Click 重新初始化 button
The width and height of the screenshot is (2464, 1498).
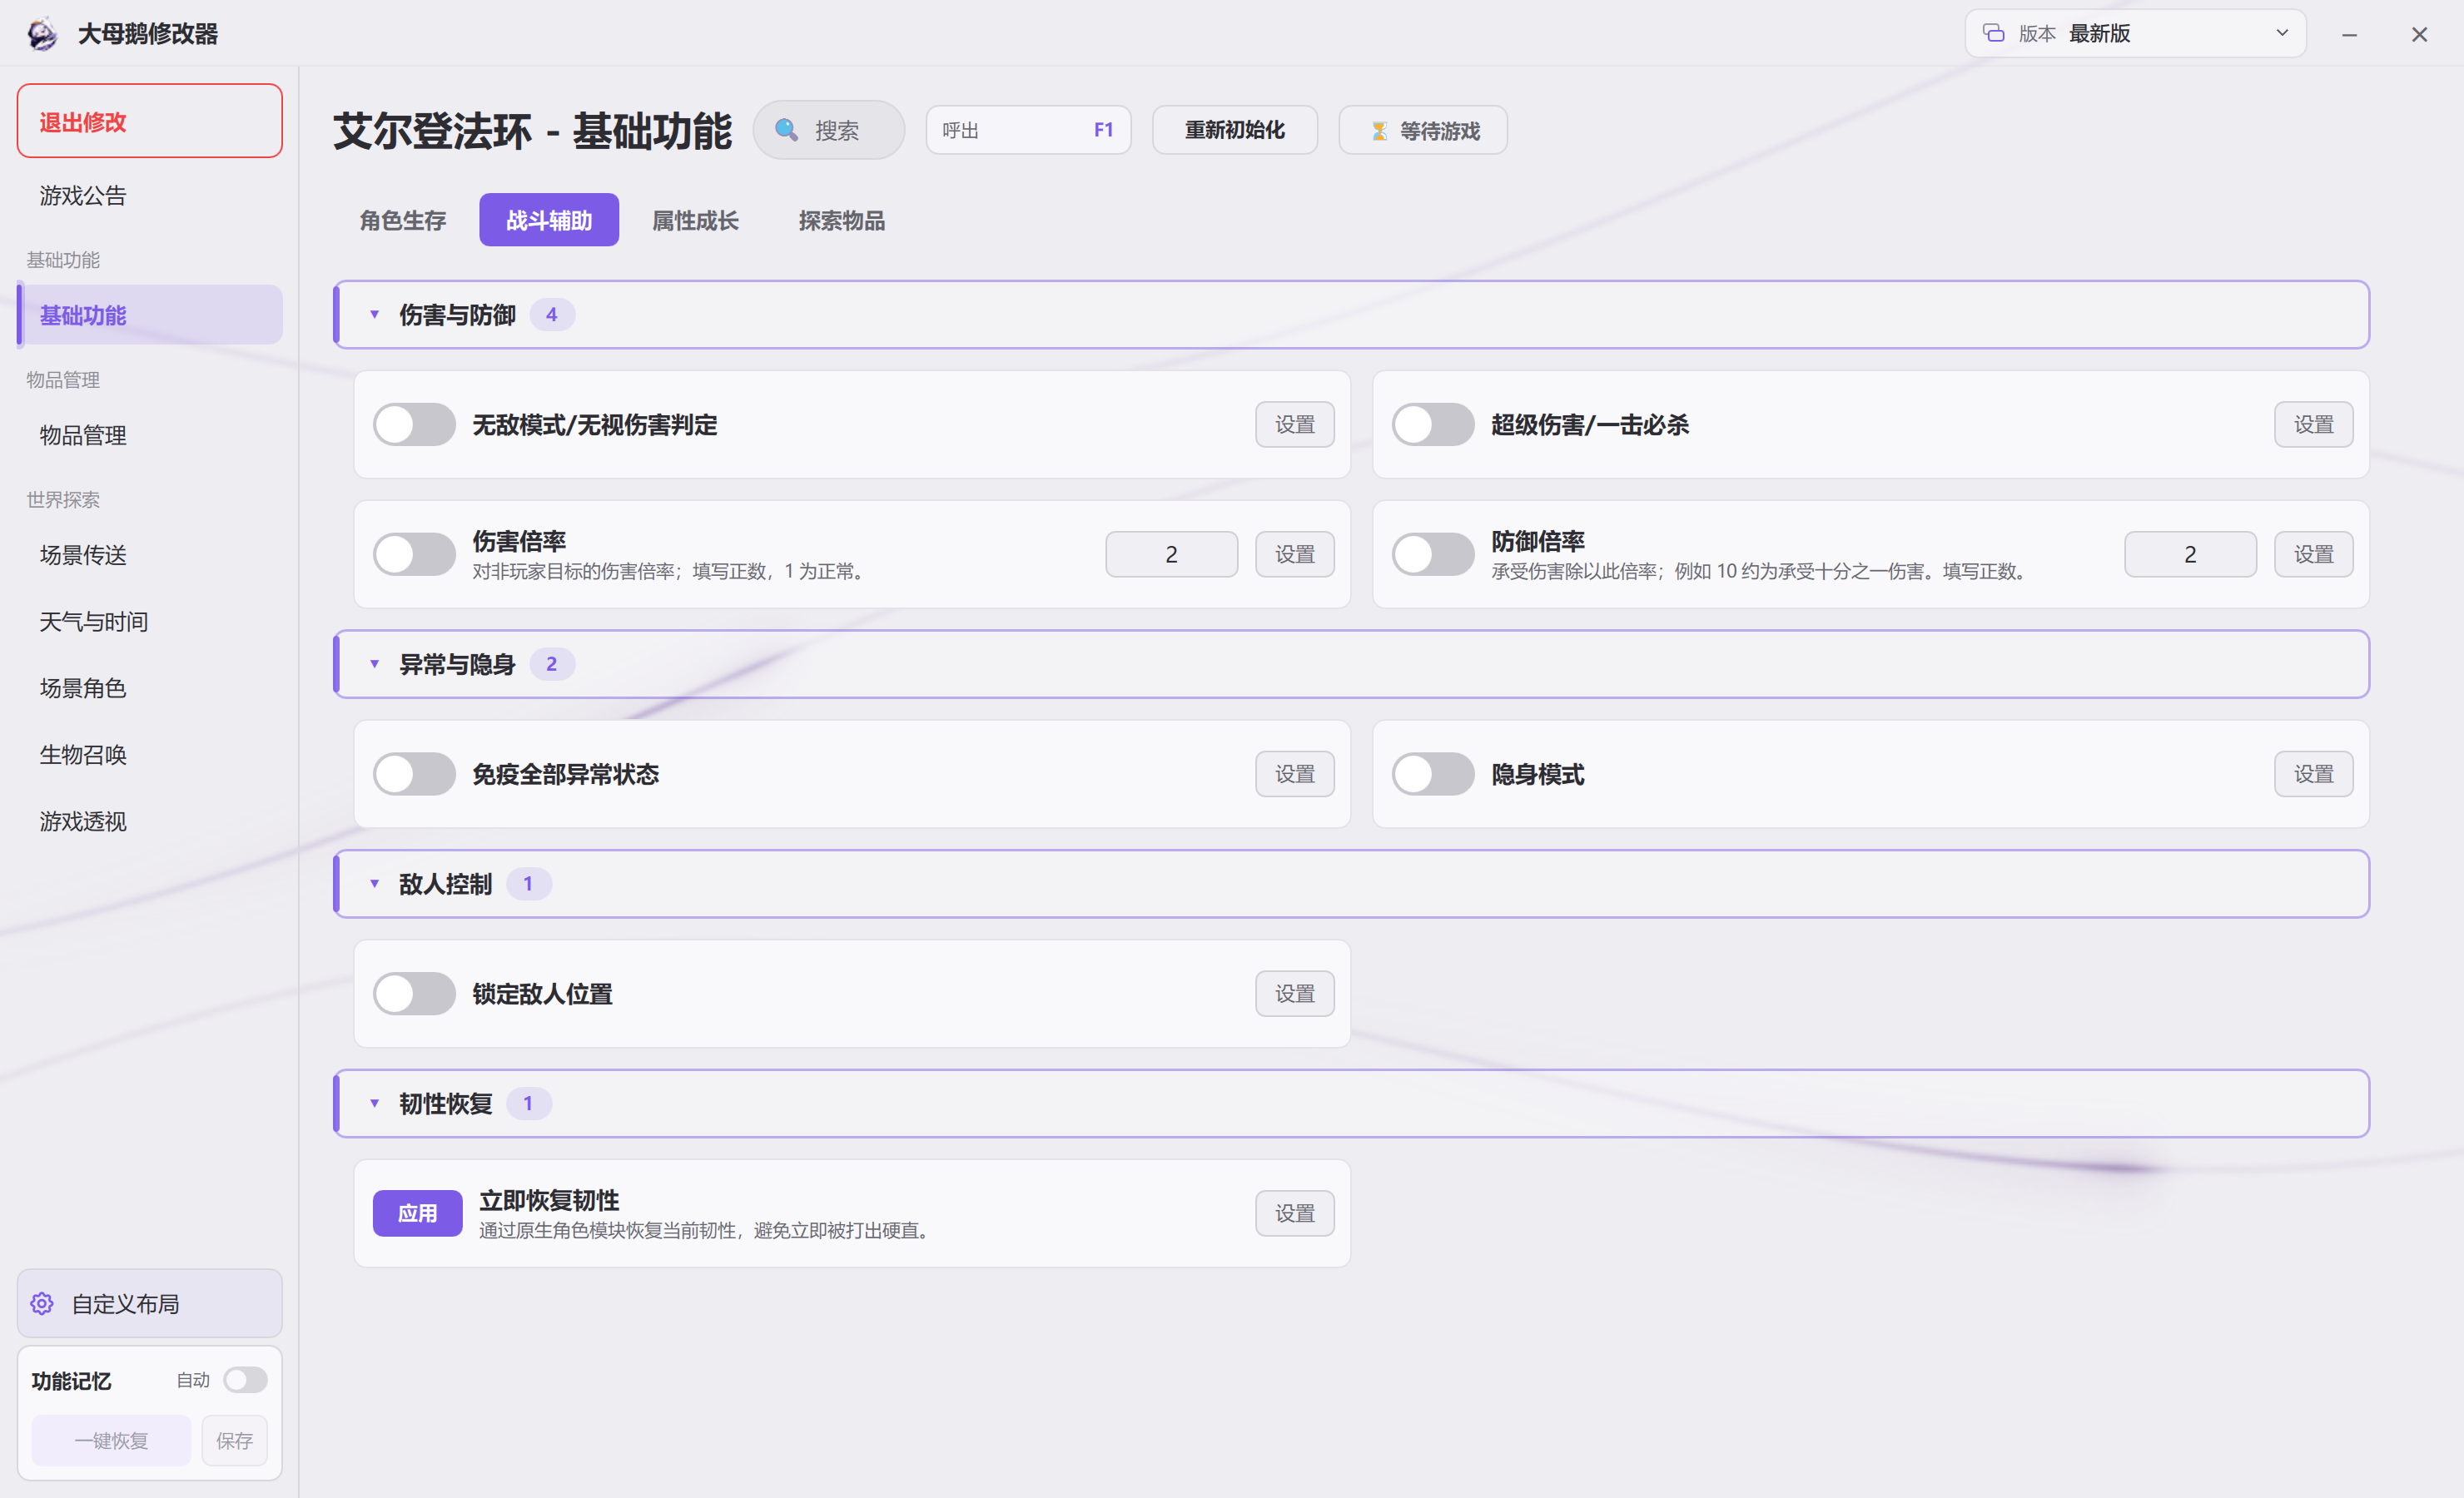point(1234,130)
